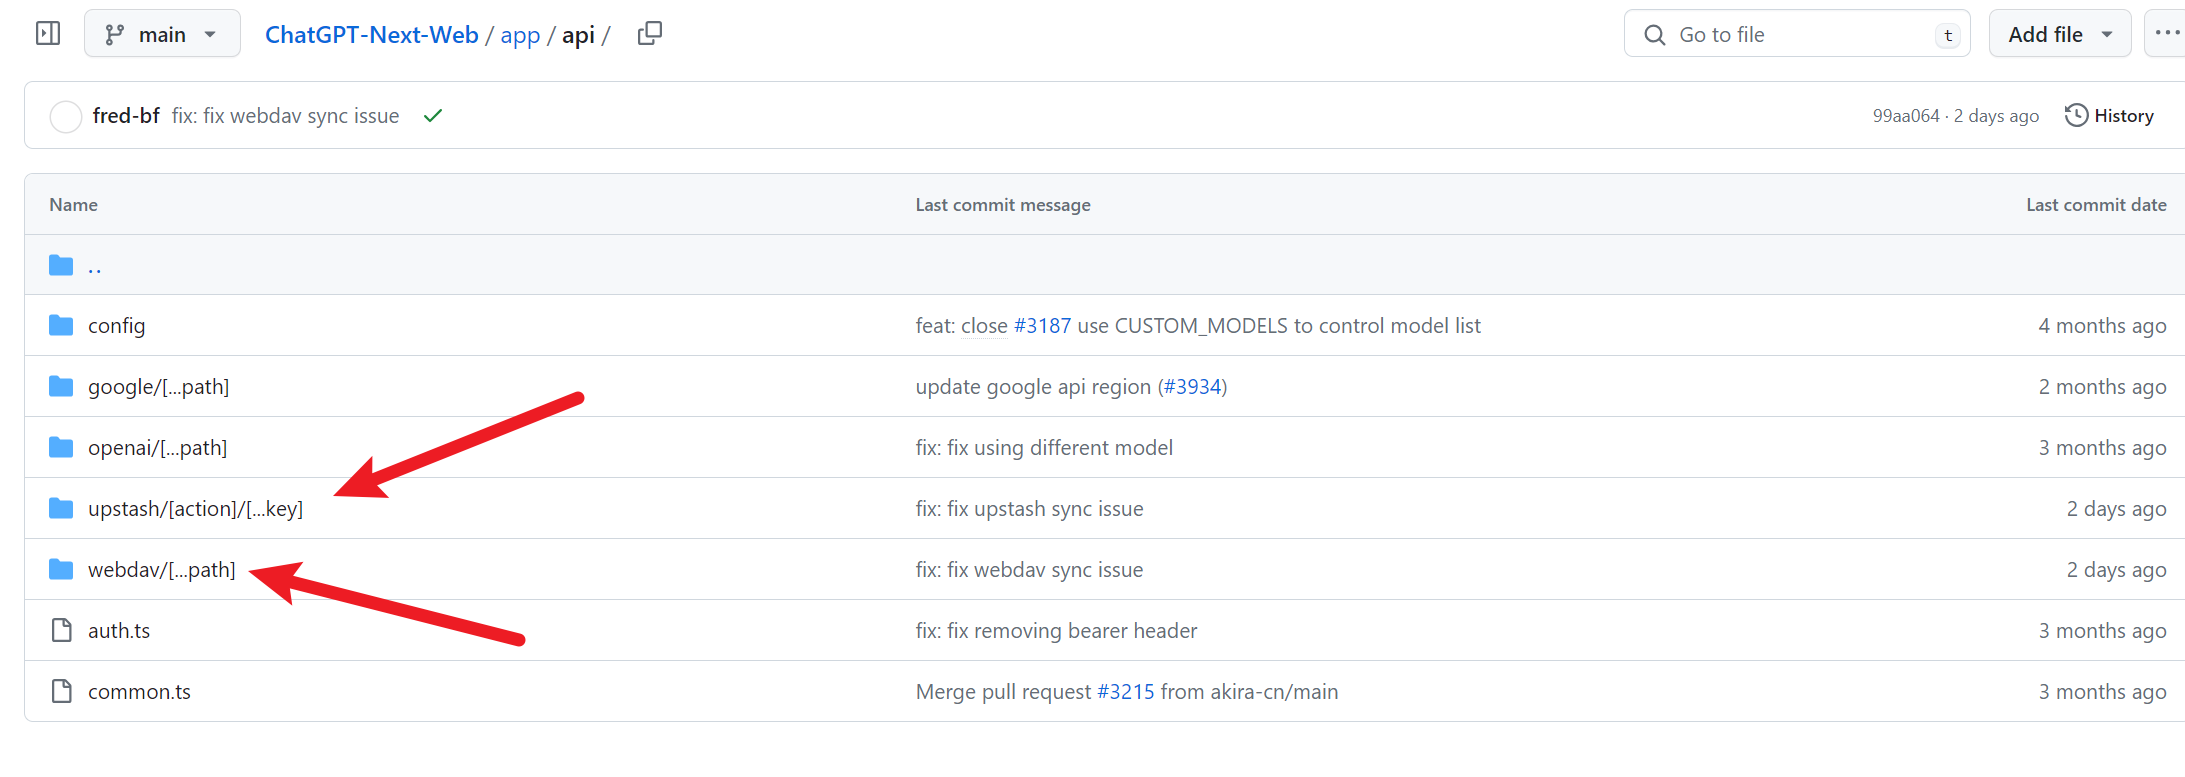Click the History clock icon
Image resolution: width=2185 pixels, height=777 pixels.
(x=2076, y=116)
